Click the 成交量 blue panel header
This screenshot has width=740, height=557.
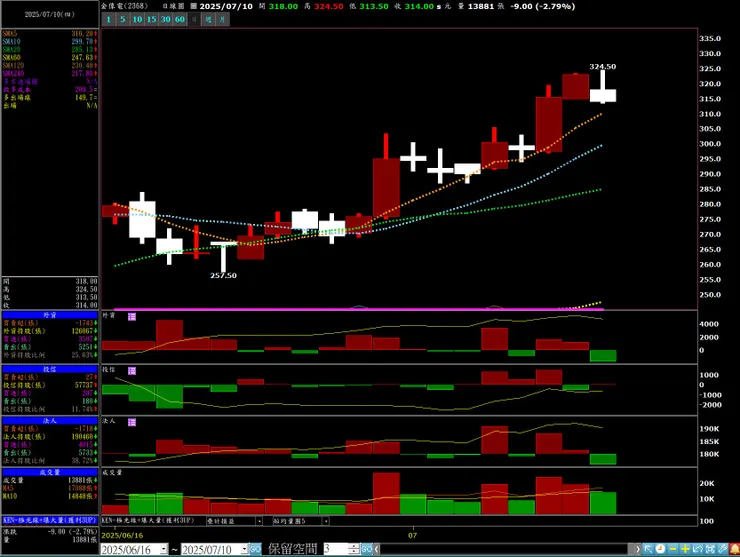coord(50,472)
